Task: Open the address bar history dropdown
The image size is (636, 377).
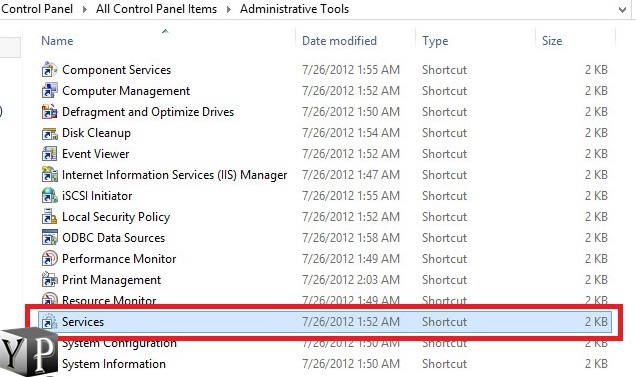Action: (x=622, y=9)
